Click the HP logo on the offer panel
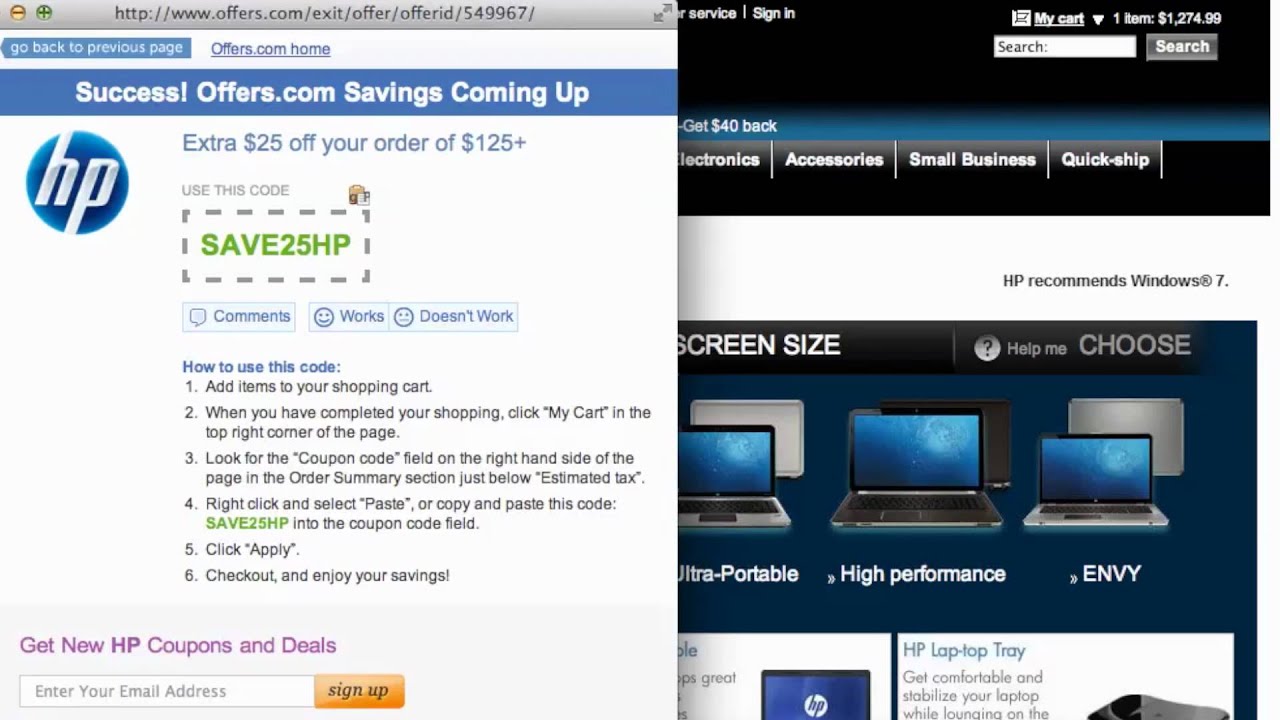Screen dimensions: 1280x720 [77, 183]
